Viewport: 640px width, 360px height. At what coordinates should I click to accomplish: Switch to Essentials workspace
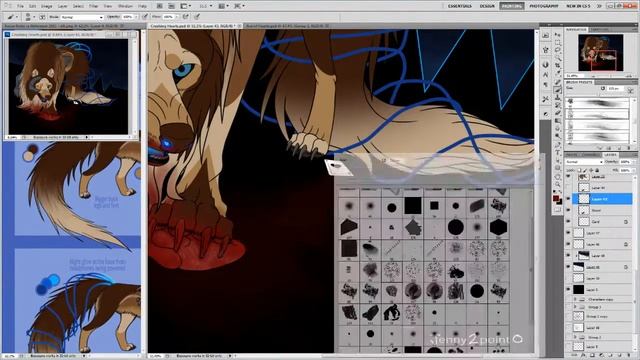pos(460,6)
